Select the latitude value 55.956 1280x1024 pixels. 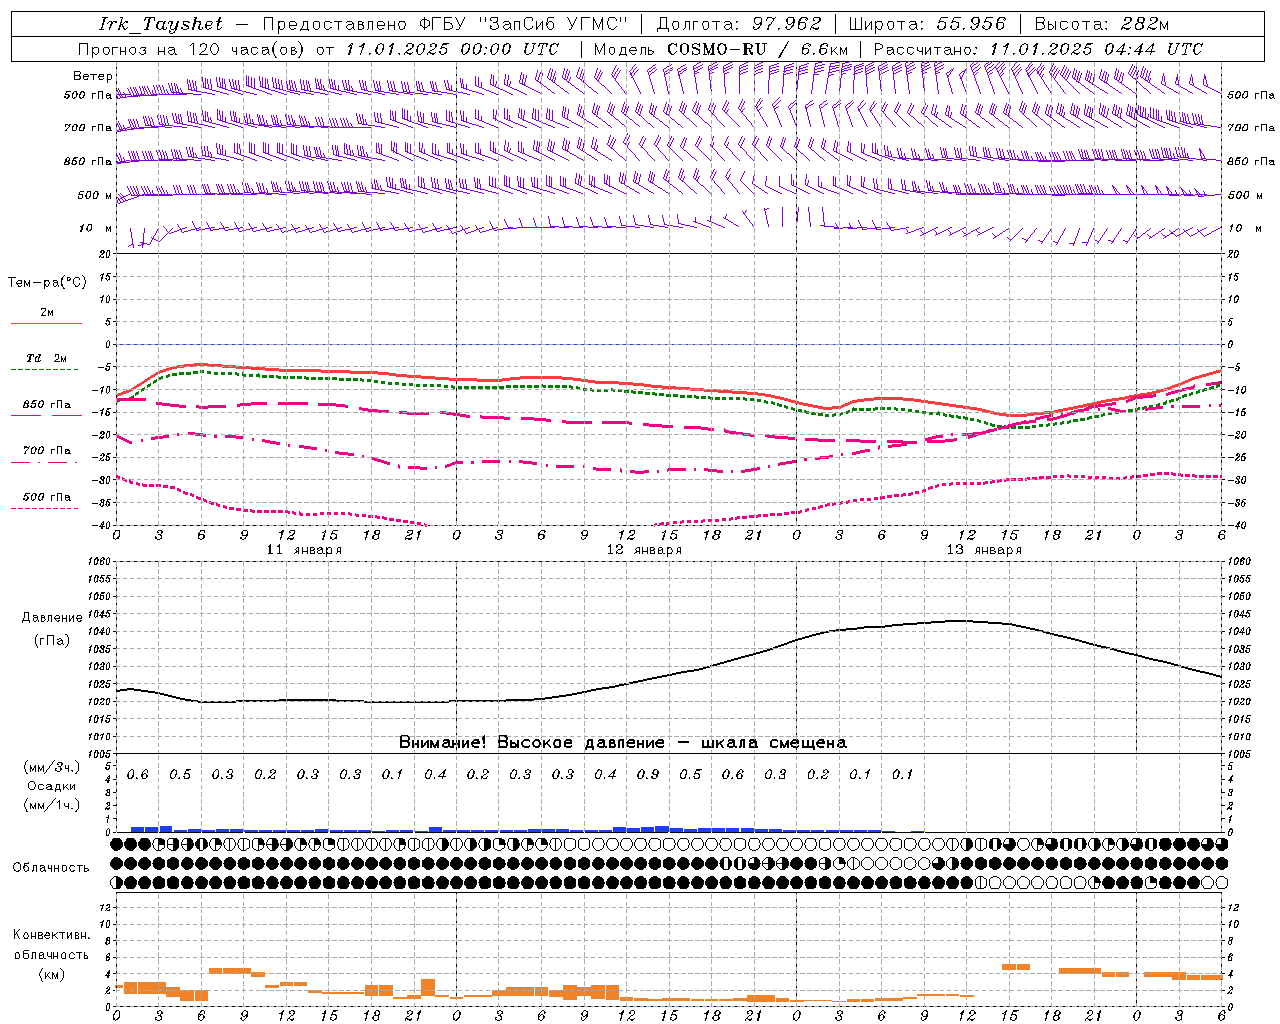971,24
